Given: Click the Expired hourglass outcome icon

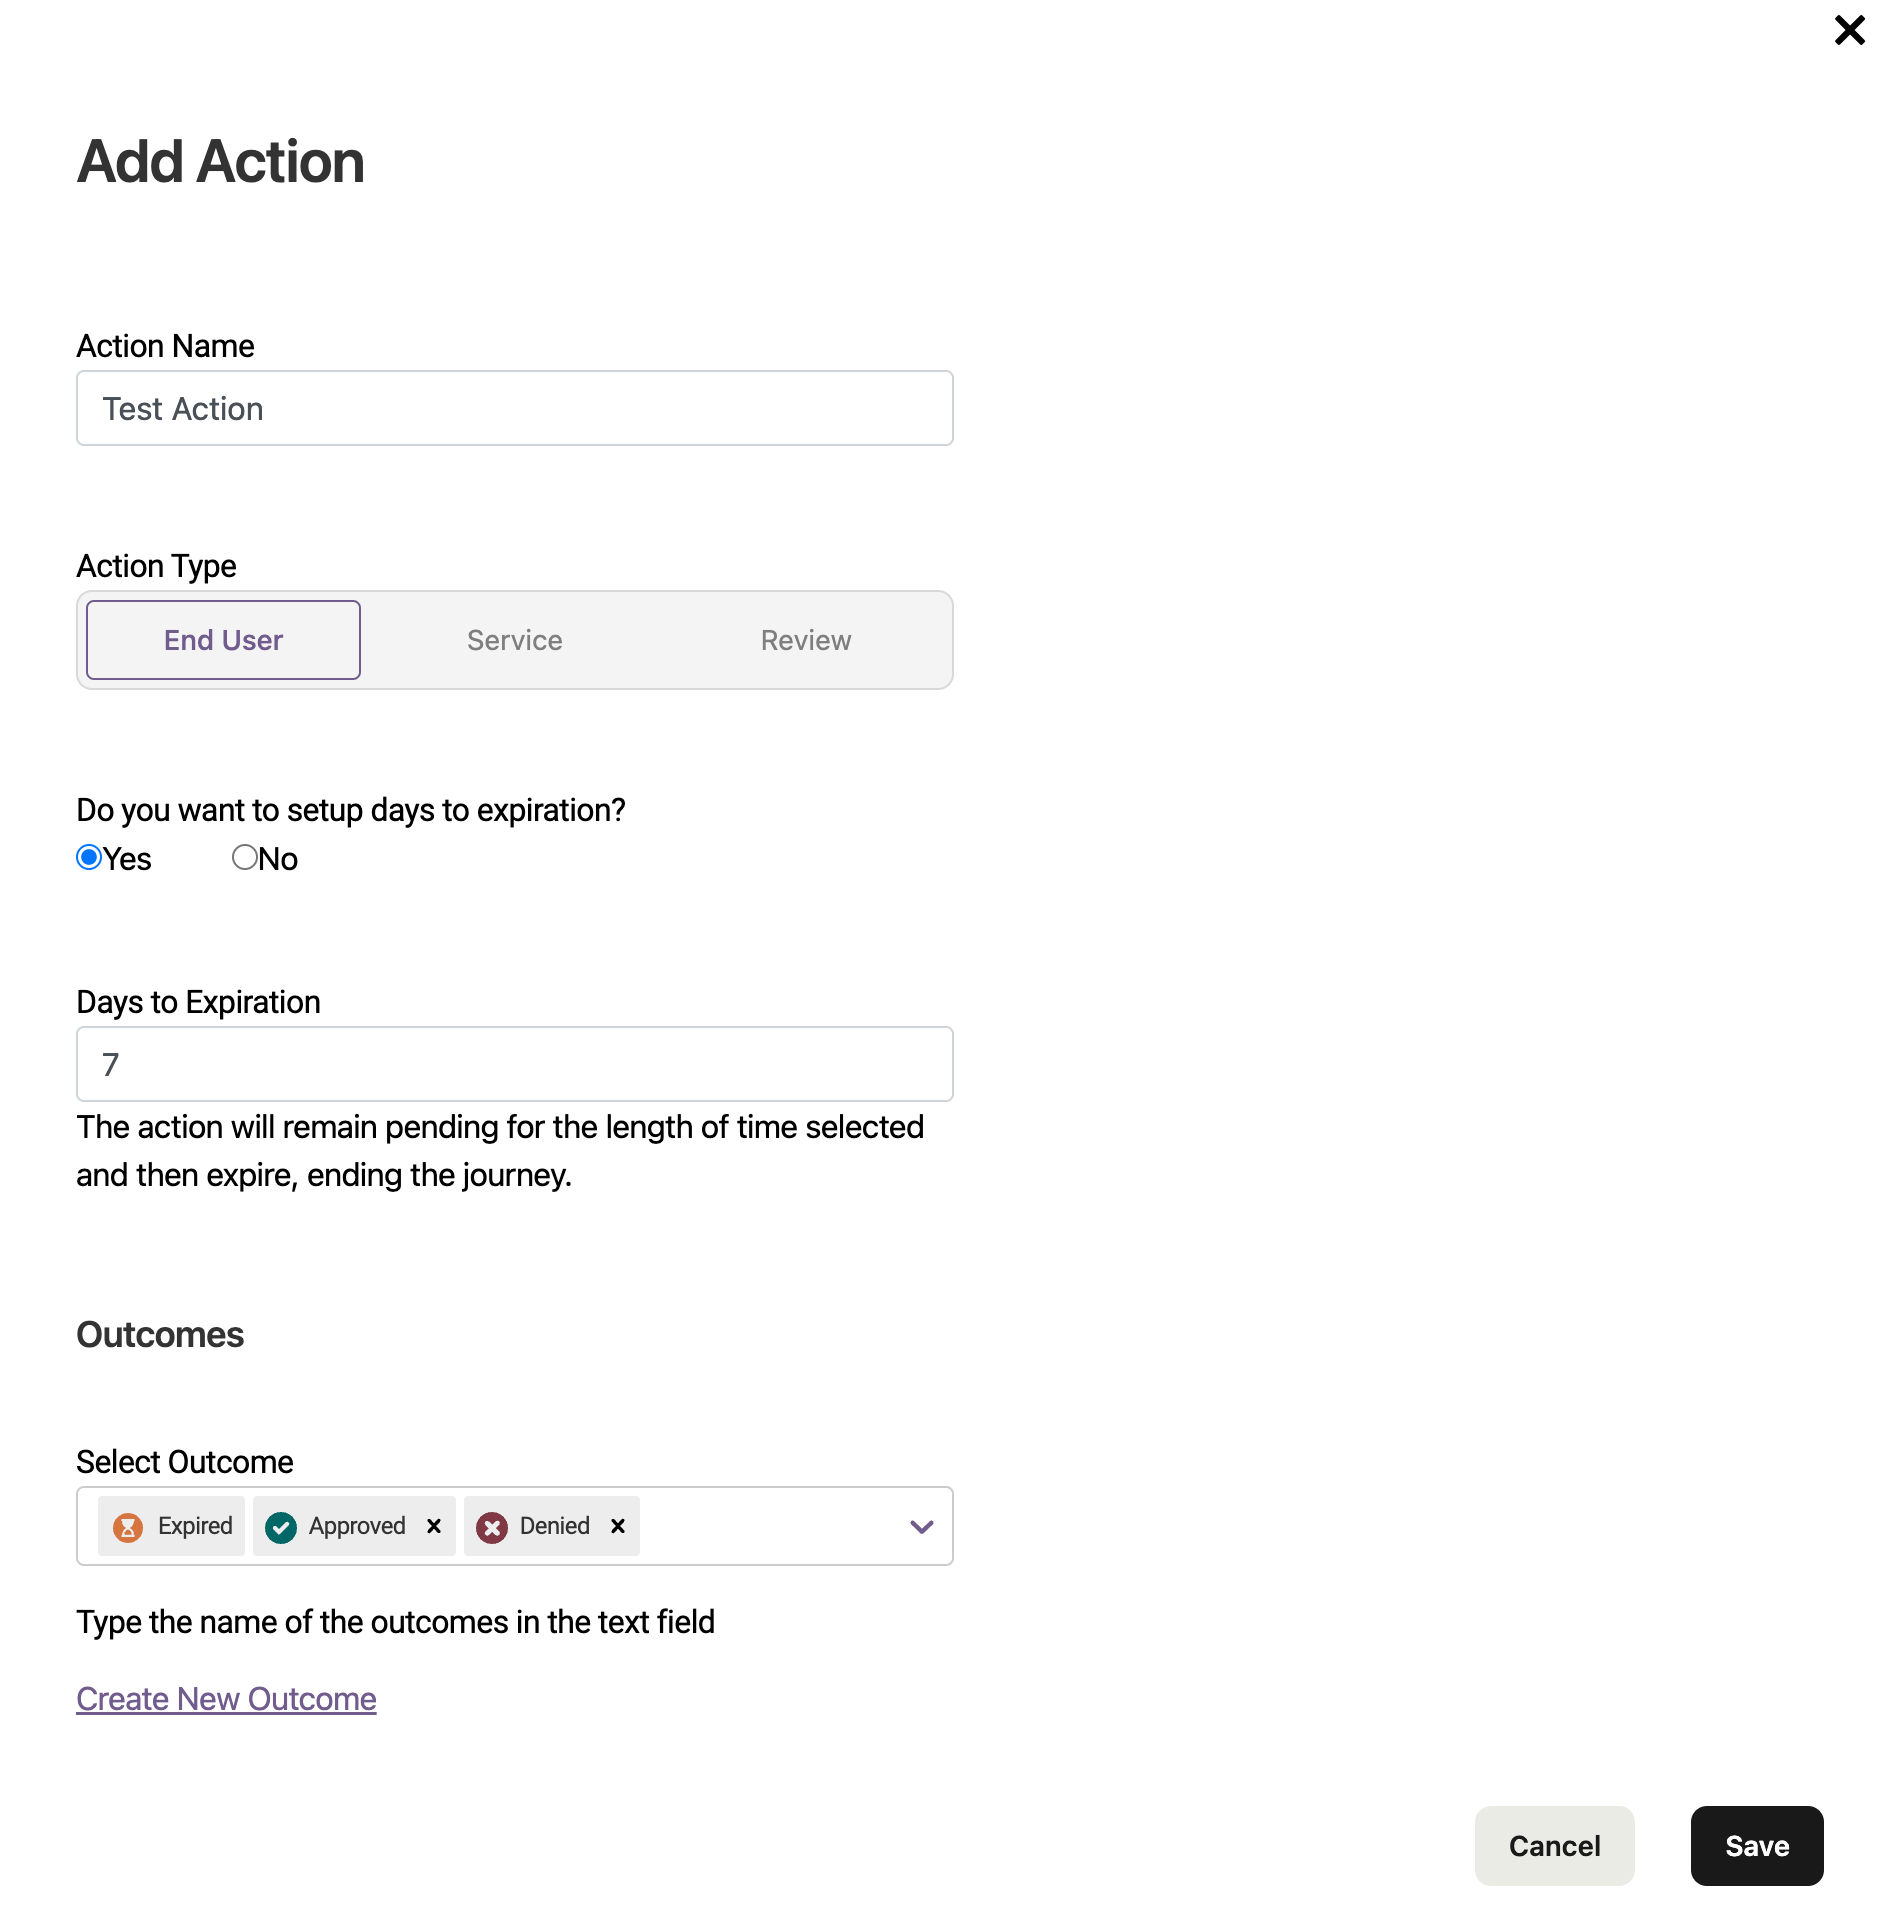Looking at the screenshot, I should [x=128, y=1526].
